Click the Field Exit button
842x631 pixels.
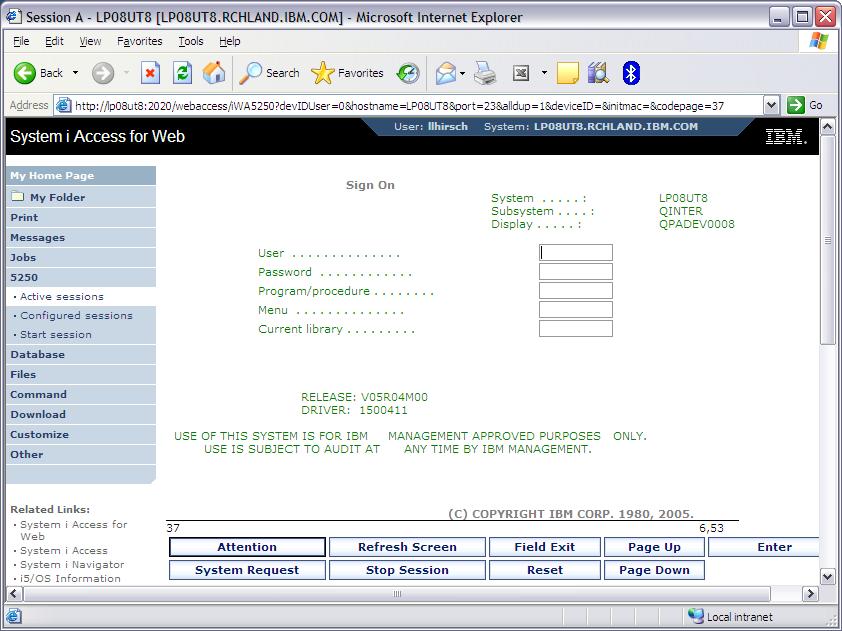pyautogui.click(x=545, y=547)
